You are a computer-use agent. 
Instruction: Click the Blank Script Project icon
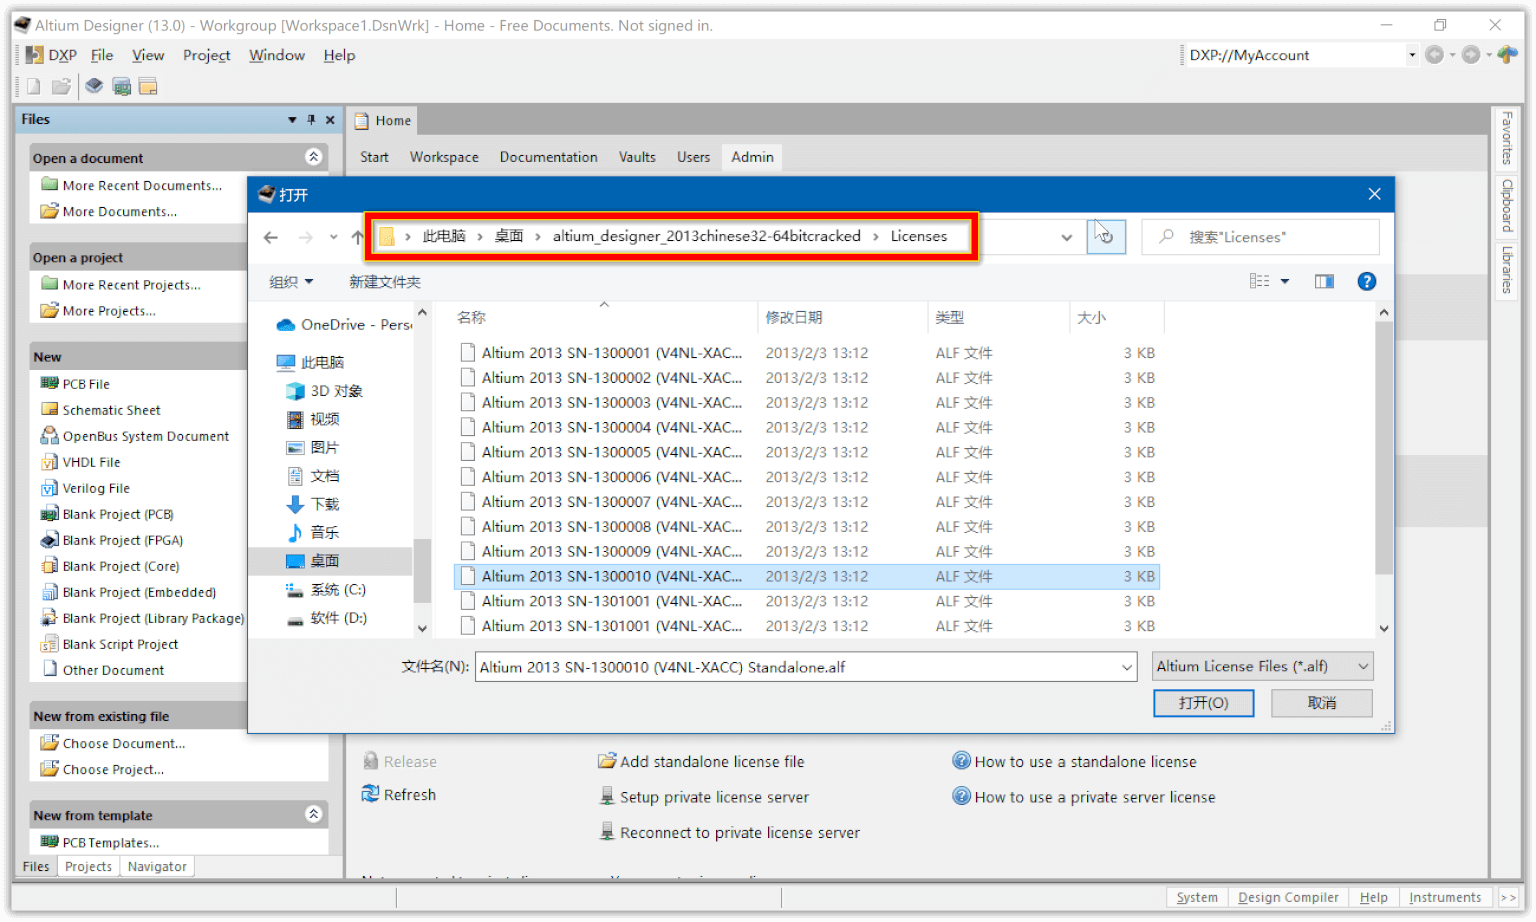coord(49,644)
